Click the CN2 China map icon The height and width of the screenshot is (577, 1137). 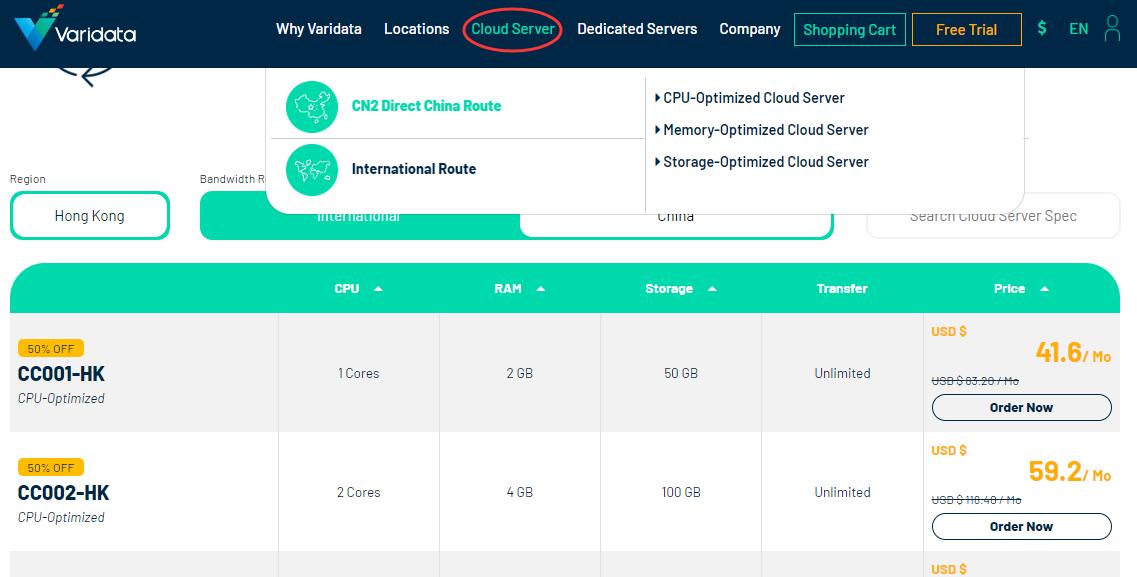[312, 107]
